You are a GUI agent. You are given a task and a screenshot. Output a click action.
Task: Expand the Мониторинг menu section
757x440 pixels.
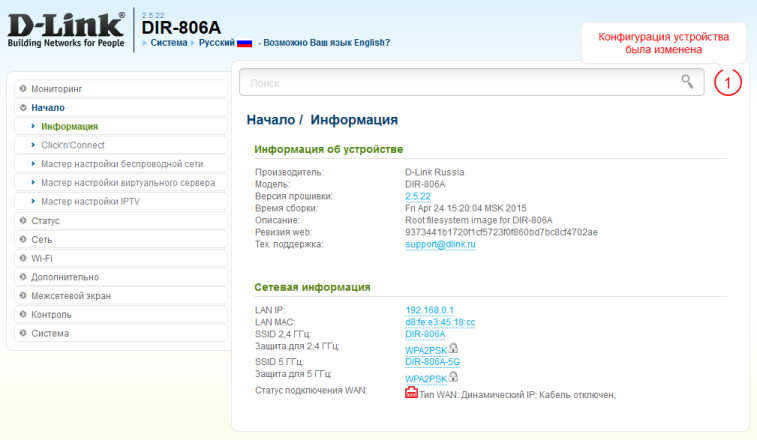point(121,89)
